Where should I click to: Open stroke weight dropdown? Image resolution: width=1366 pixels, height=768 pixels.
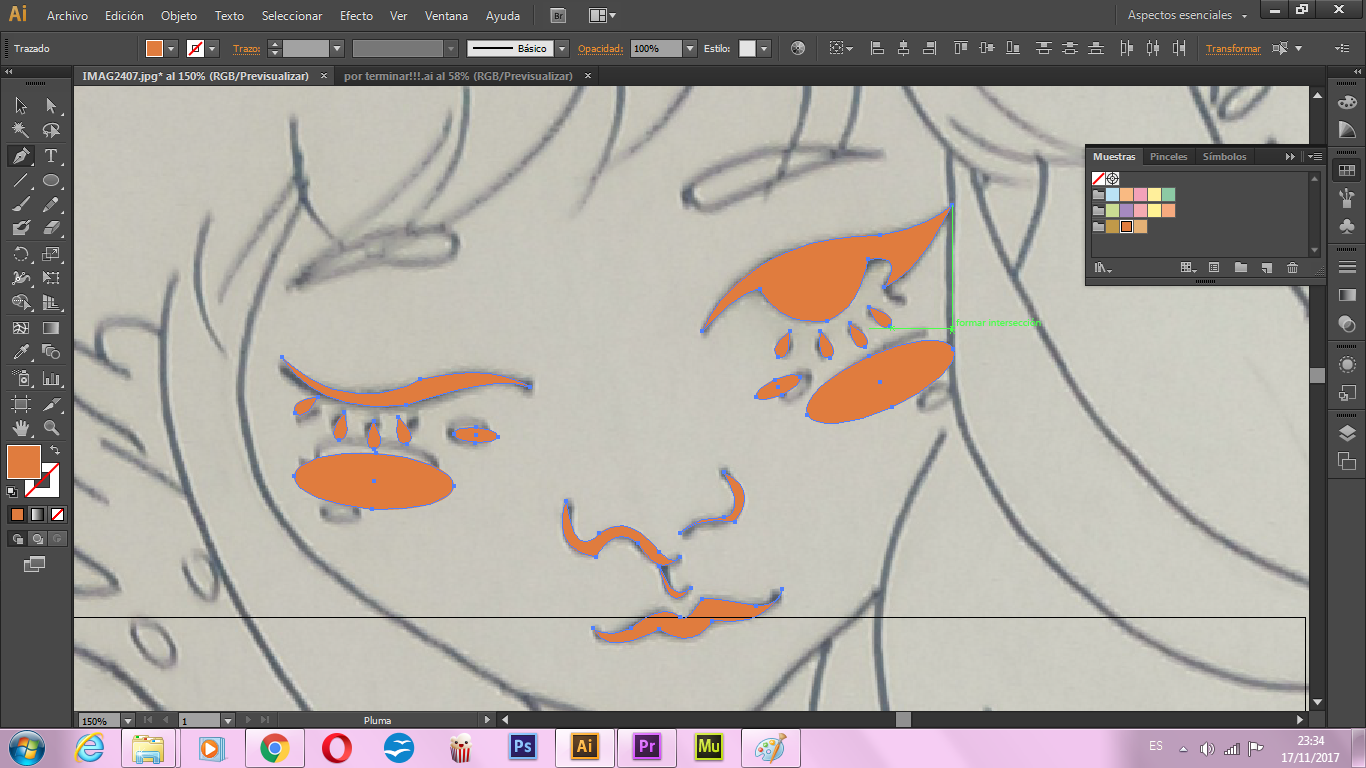(x=337, y=48)
